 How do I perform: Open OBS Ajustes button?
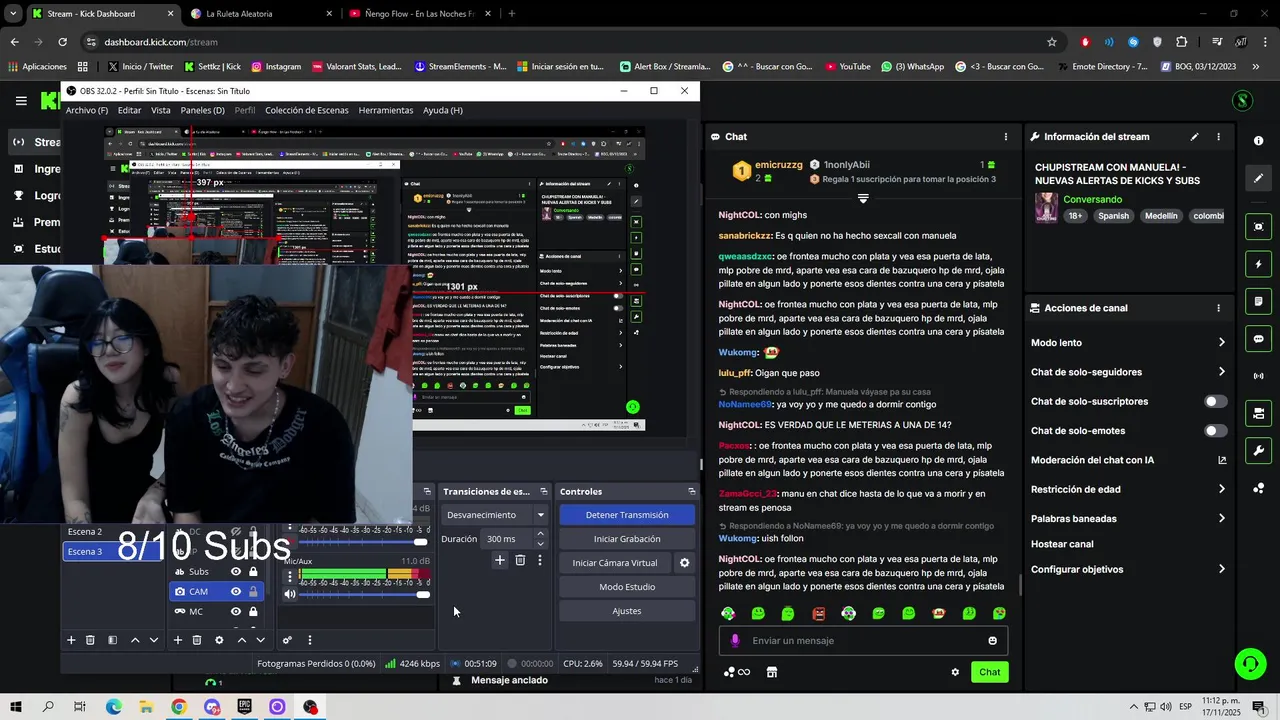click(x=627, y=611)
